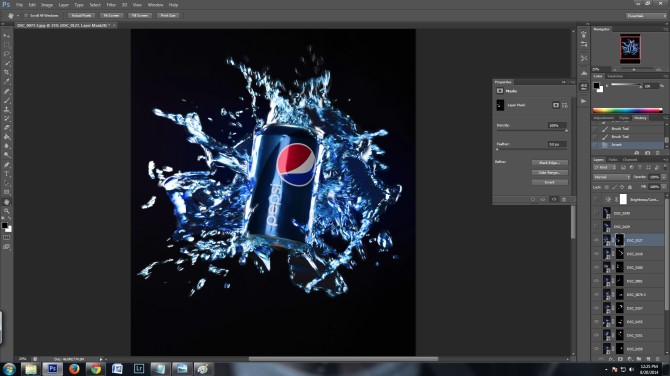Toggle mask visibility eye in Properties panel
Viewport: 670px width, 376px height.
(x=554, y=200)
